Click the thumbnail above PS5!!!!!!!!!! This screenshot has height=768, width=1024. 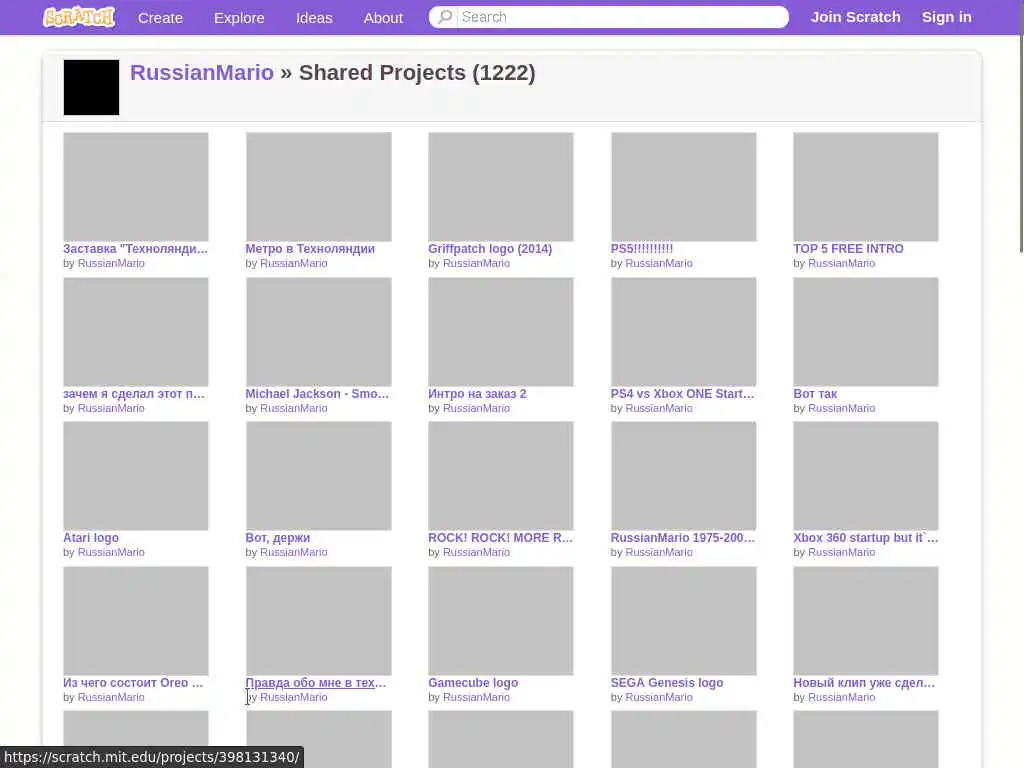pos(684,187)
